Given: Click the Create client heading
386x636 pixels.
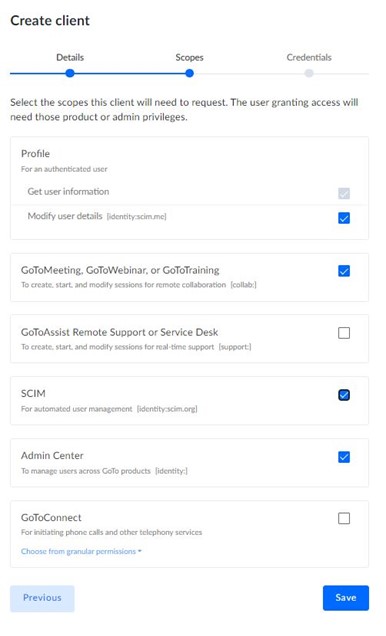Looking at the screenshot, I should click(50, 20).
